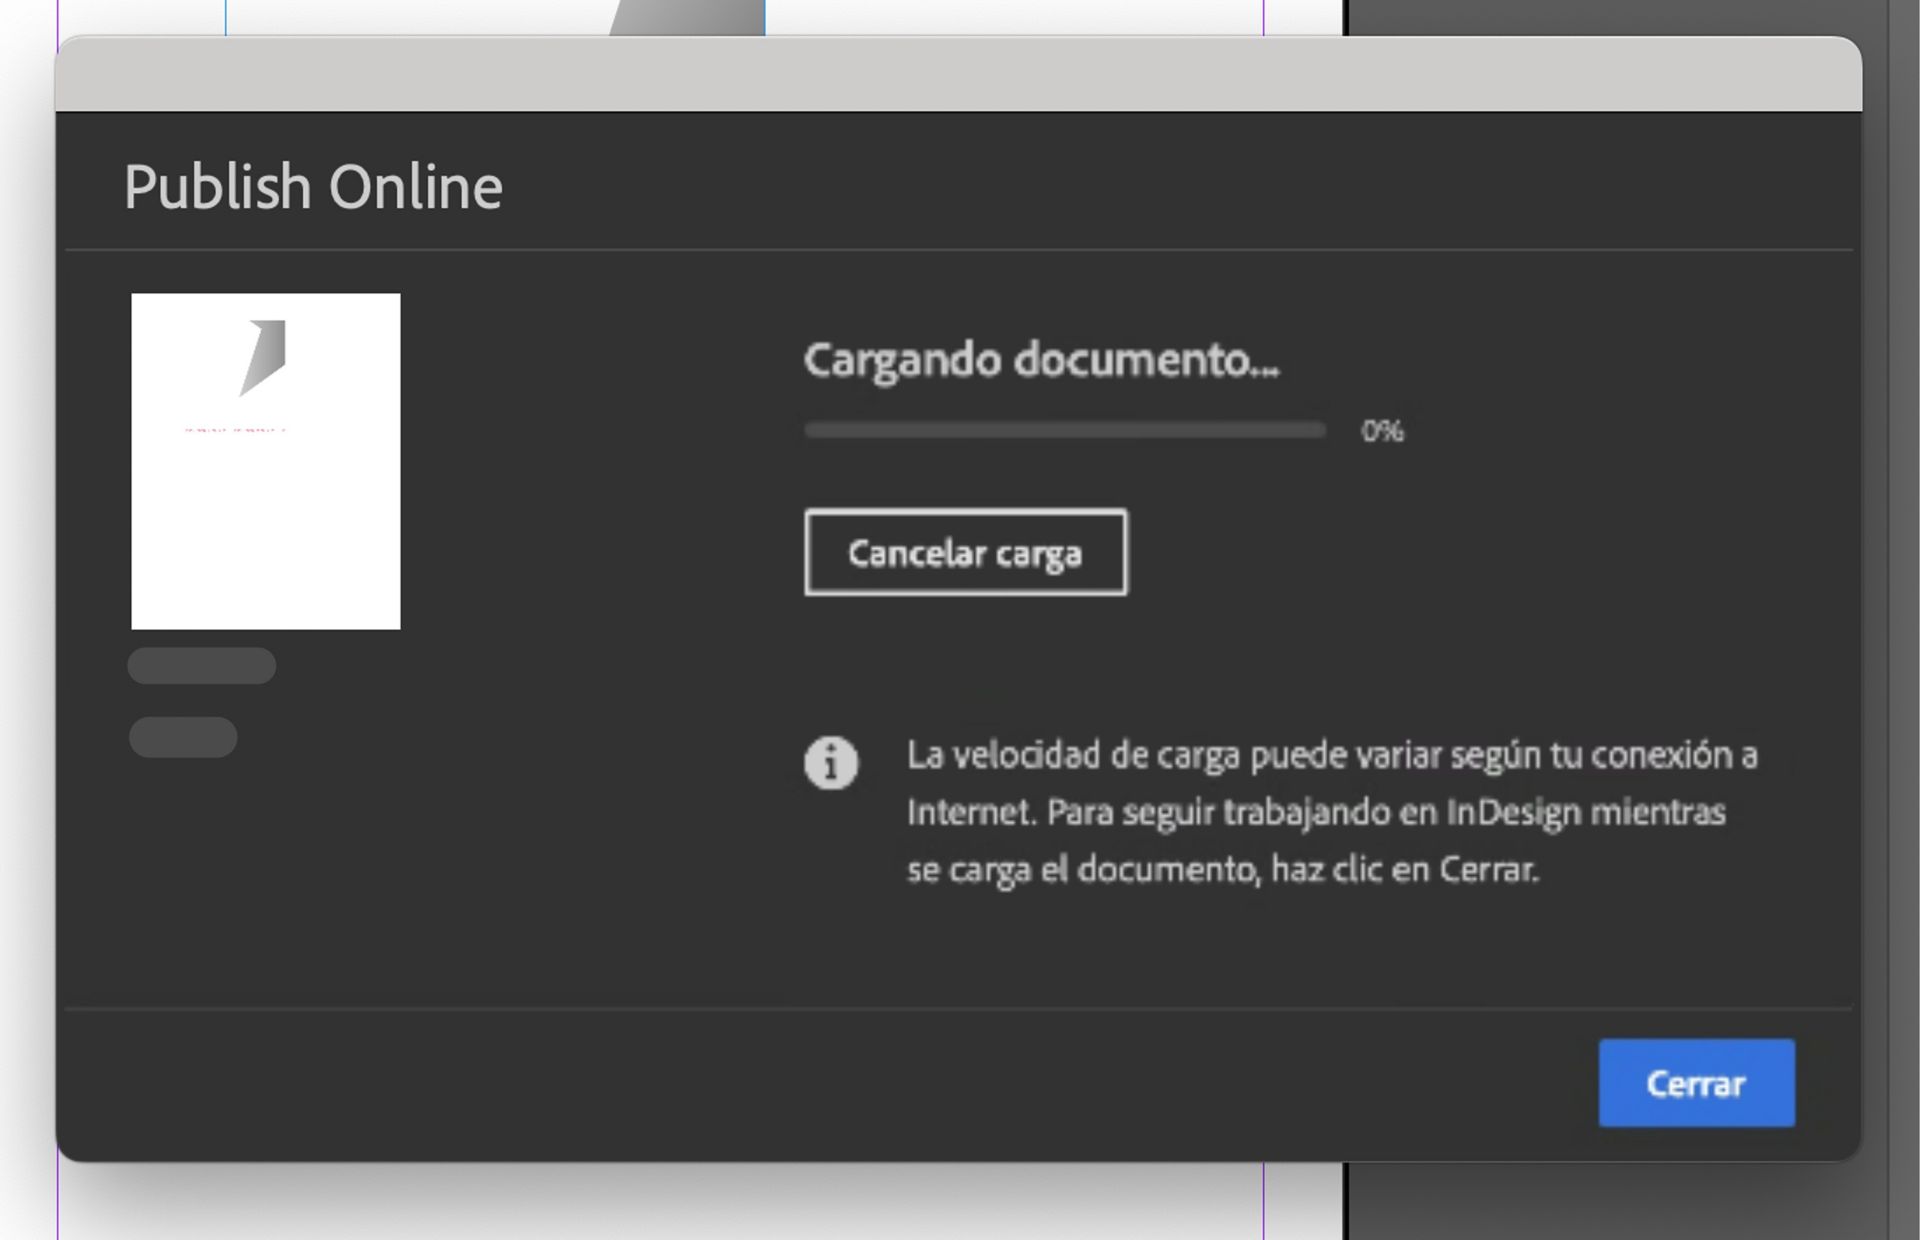Click the darker background area right of the dialog
The image size is (1920, 1240).
(1890, 600)
